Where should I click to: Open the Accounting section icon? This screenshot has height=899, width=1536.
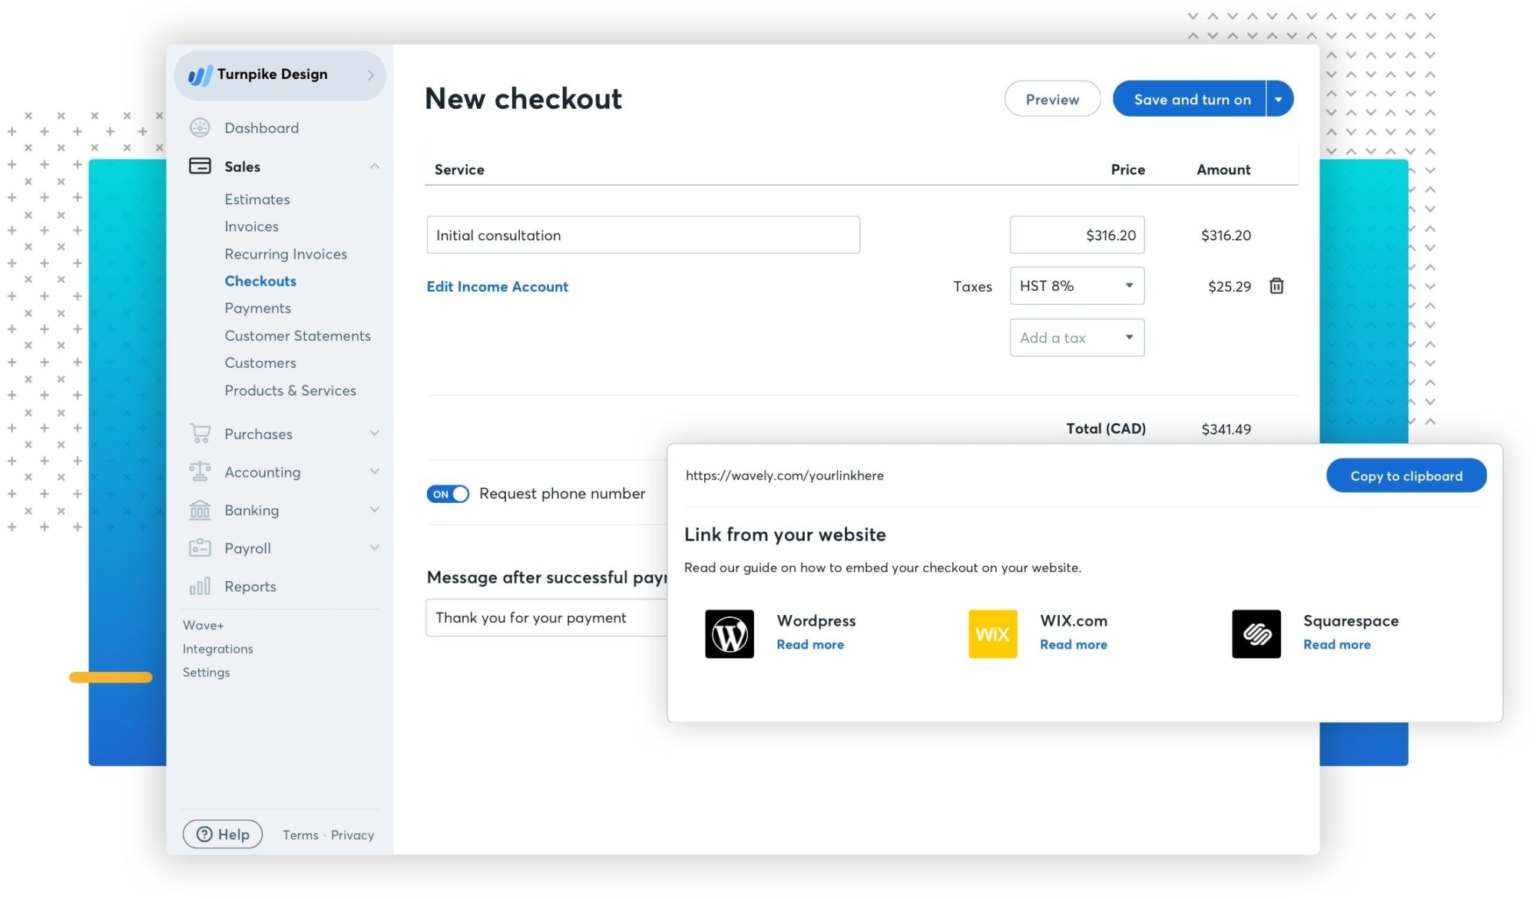[199, 471]
